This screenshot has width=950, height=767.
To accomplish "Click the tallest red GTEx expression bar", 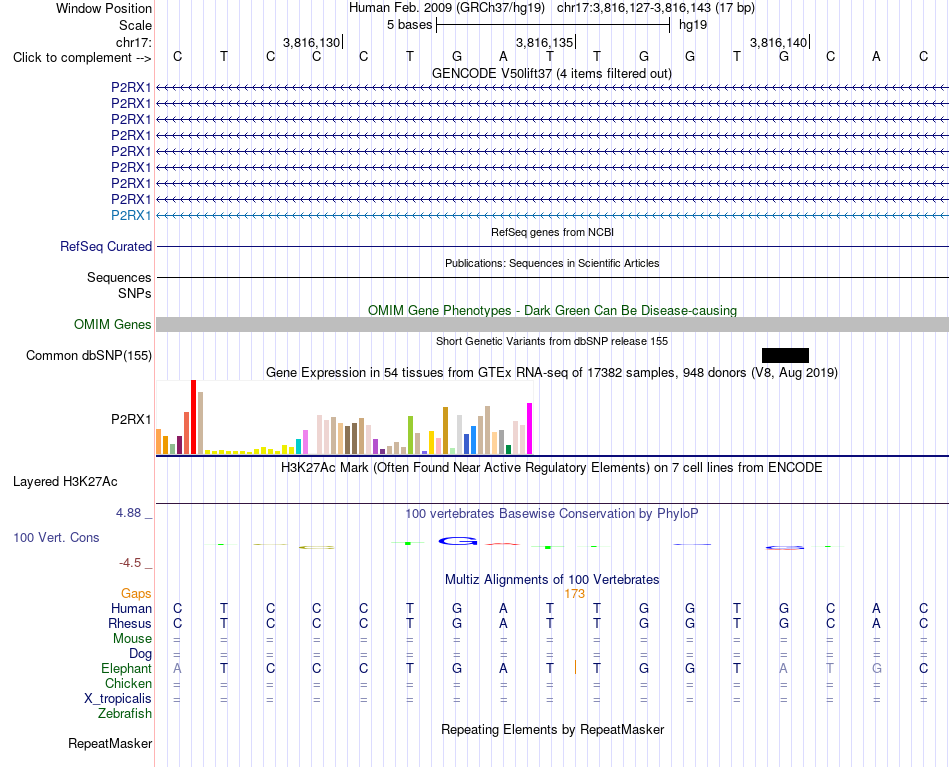I will click(194, 417).
